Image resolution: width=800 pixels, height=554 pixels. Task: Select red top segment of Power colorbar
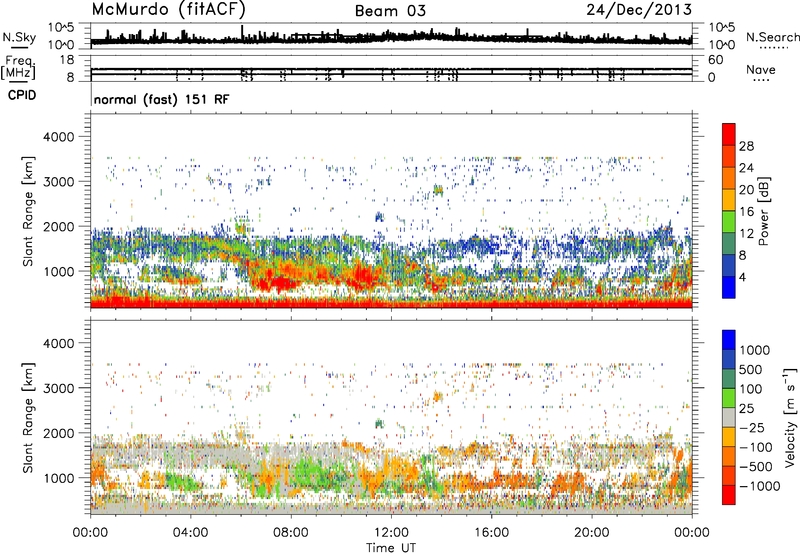pyautogui.click(x=729, y=134)
